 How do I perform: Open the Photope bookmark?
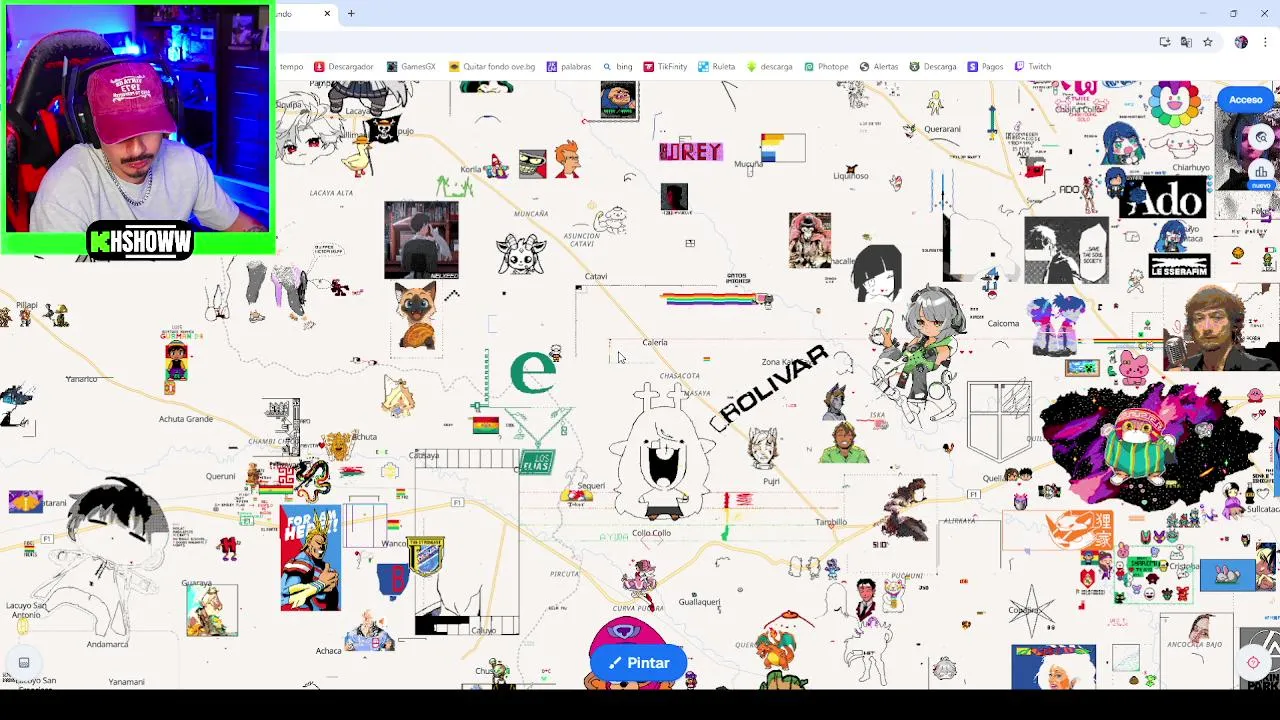(826, 67)
